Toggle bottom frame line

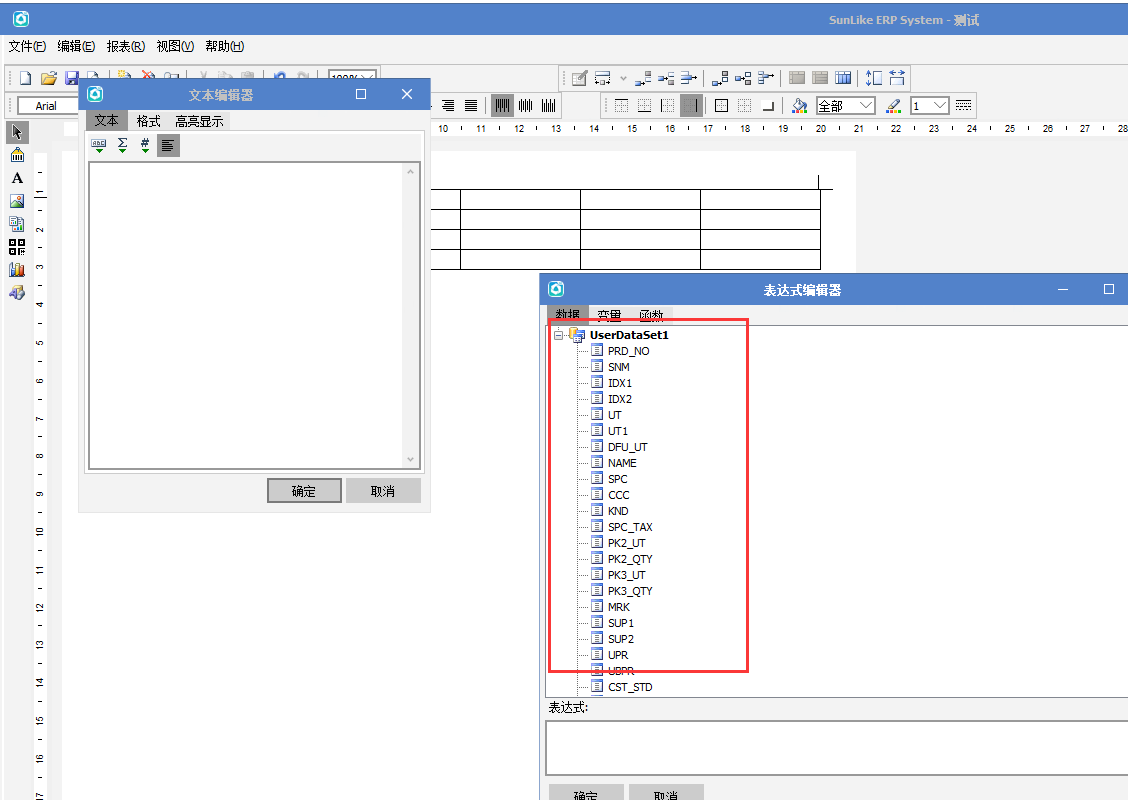[645, 106]
